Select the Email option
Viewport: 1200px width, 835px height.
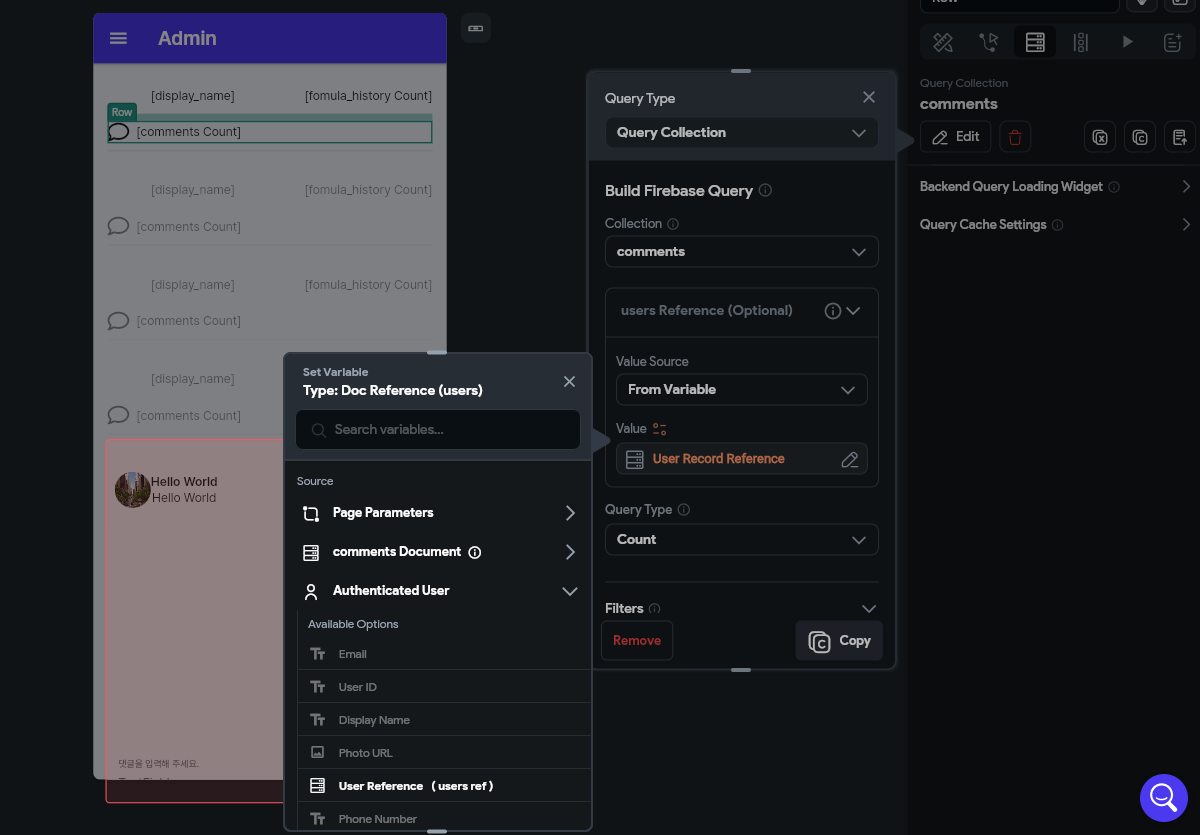click(x=444, y=654)
